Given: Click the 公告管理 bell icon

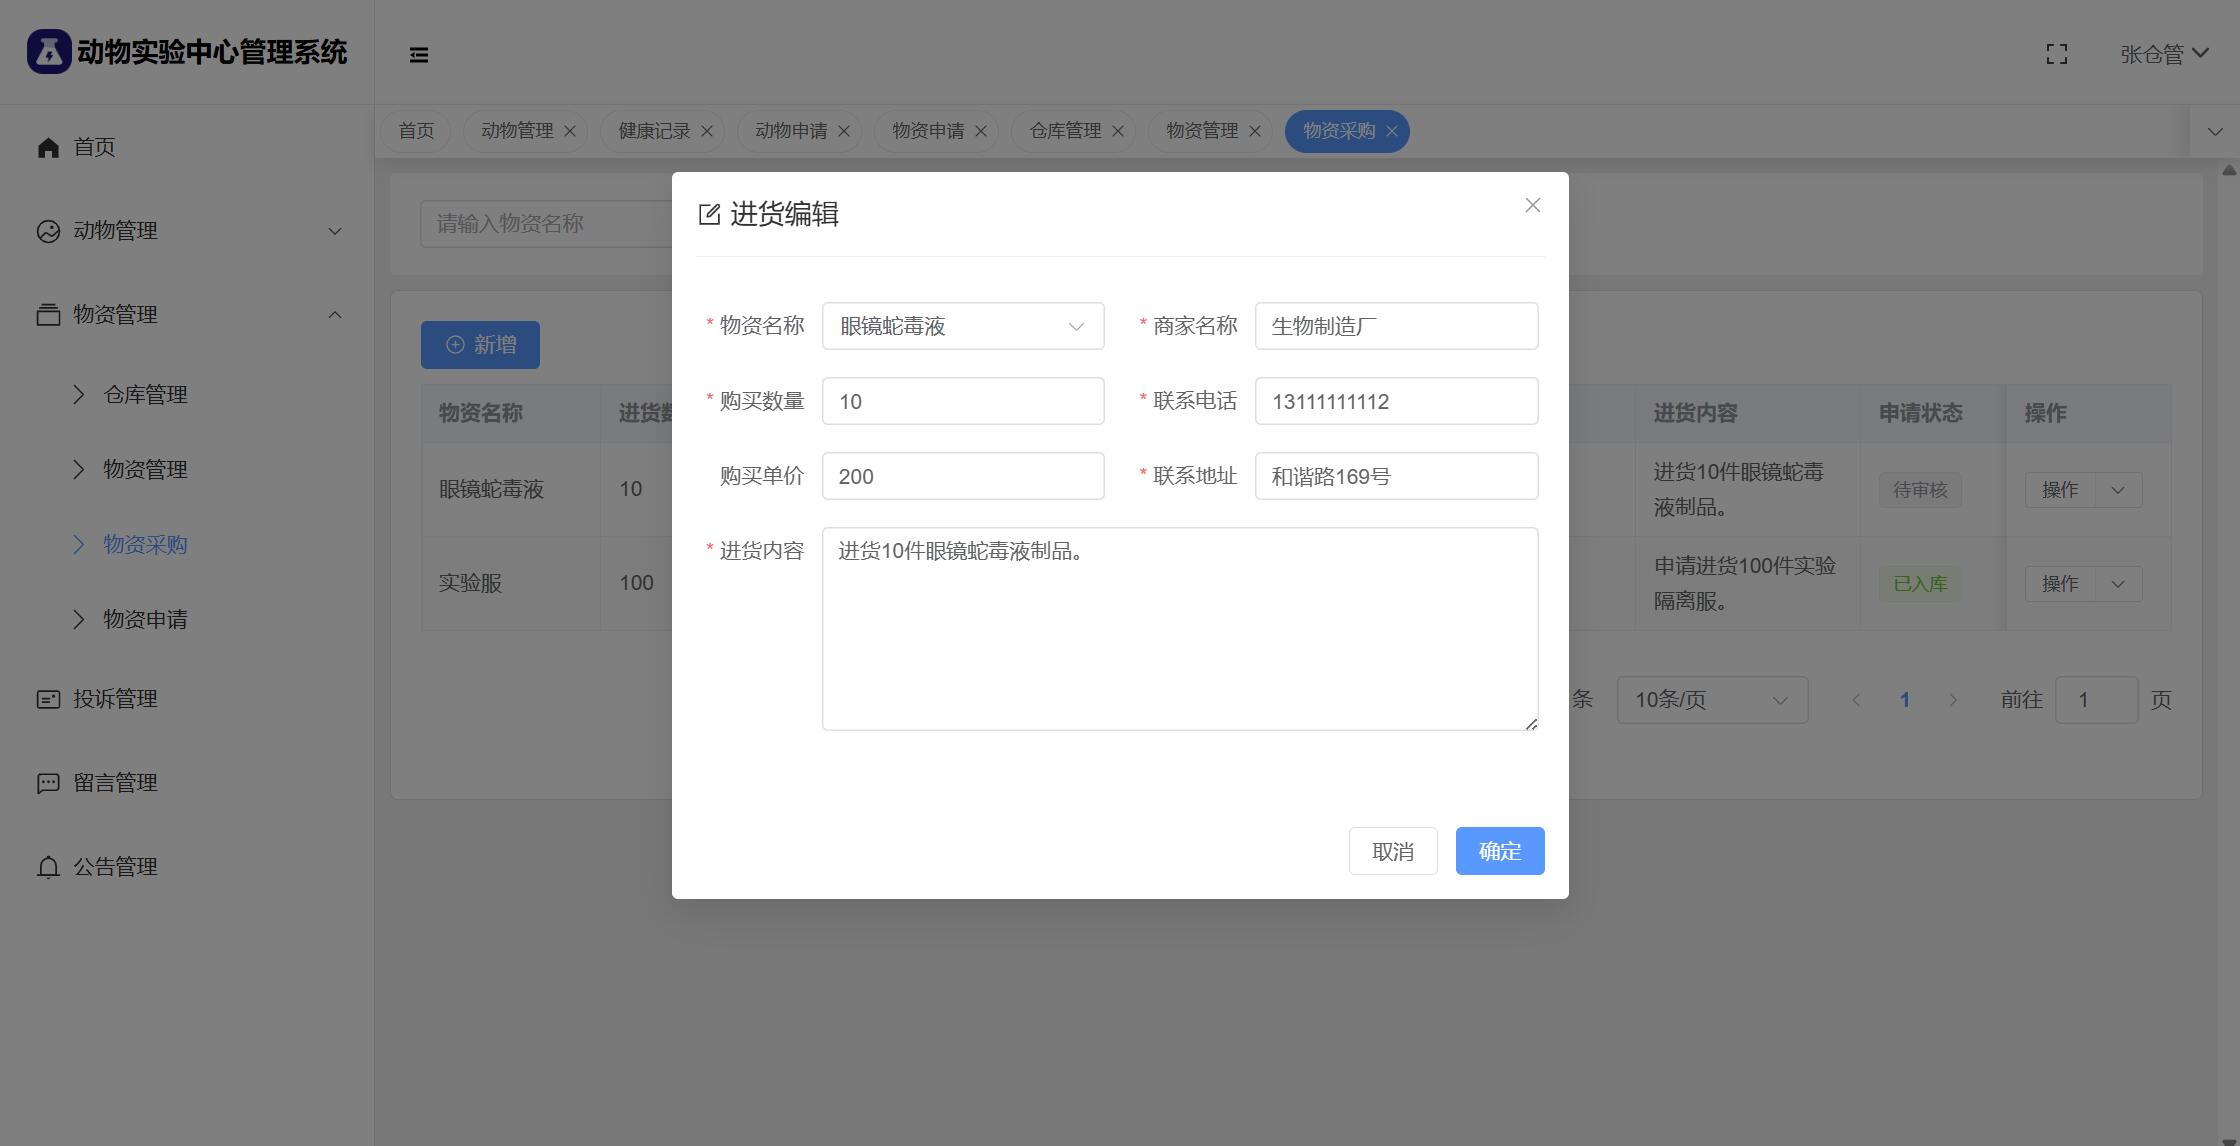Looking at the screenshot, I should (48, 867).
